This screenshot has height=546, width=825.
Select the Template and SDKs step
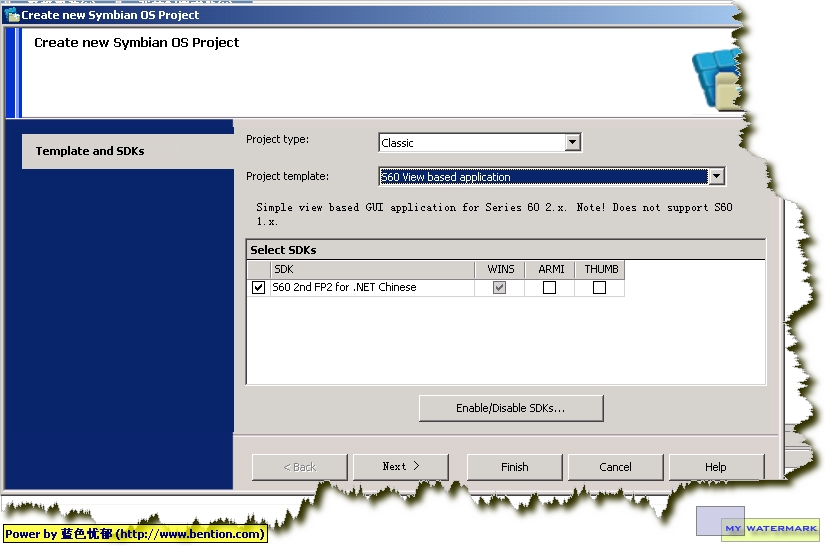pos(128,151)
